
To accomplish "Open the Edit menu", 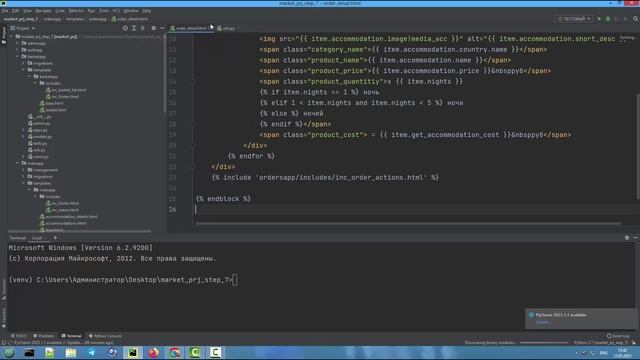I will [16, 11].
